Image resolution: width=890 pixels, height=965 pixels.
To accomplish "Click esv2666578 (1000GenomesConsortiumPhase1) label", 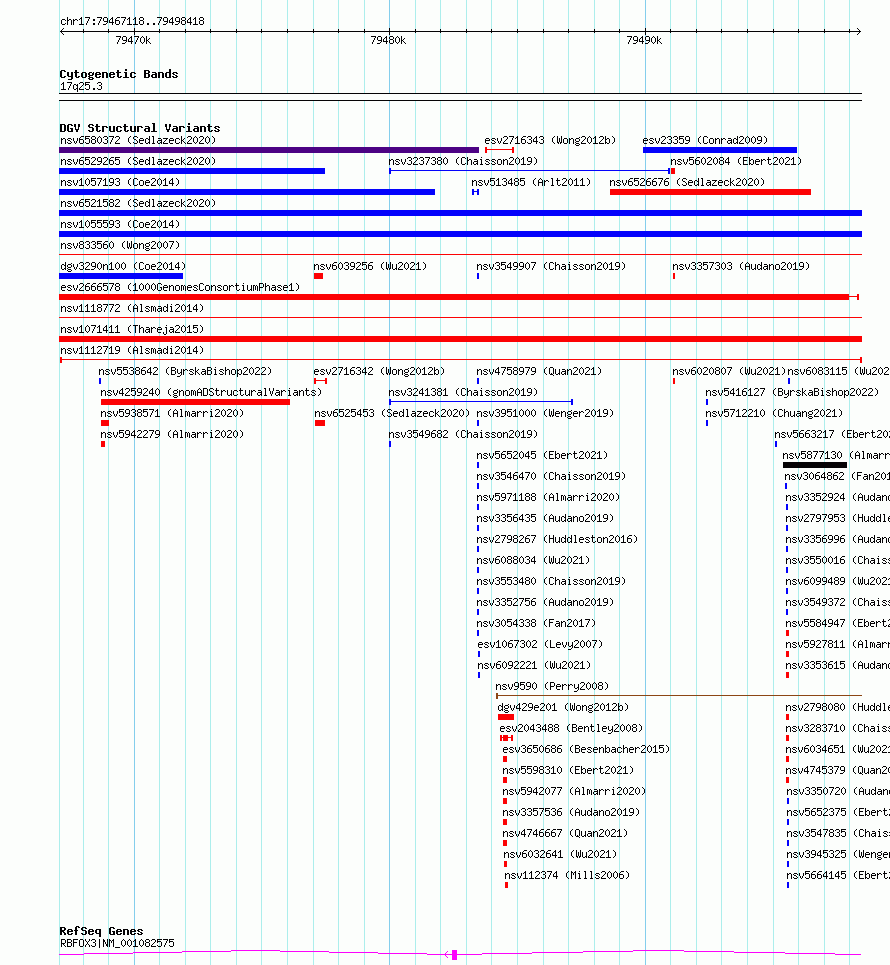I will pyautogui.click(x=180, y=287).
